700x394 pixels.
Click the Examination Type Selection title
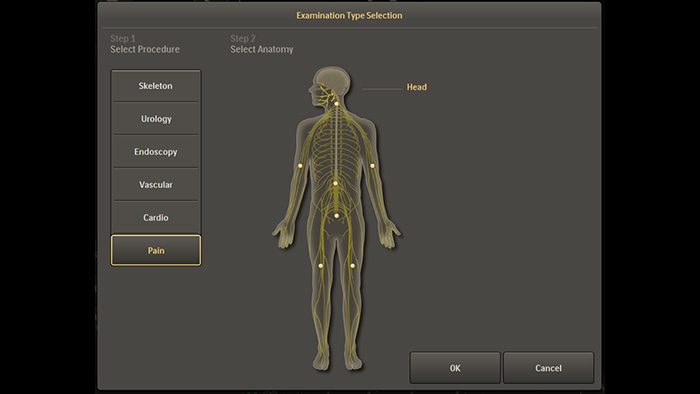(349, 16)
